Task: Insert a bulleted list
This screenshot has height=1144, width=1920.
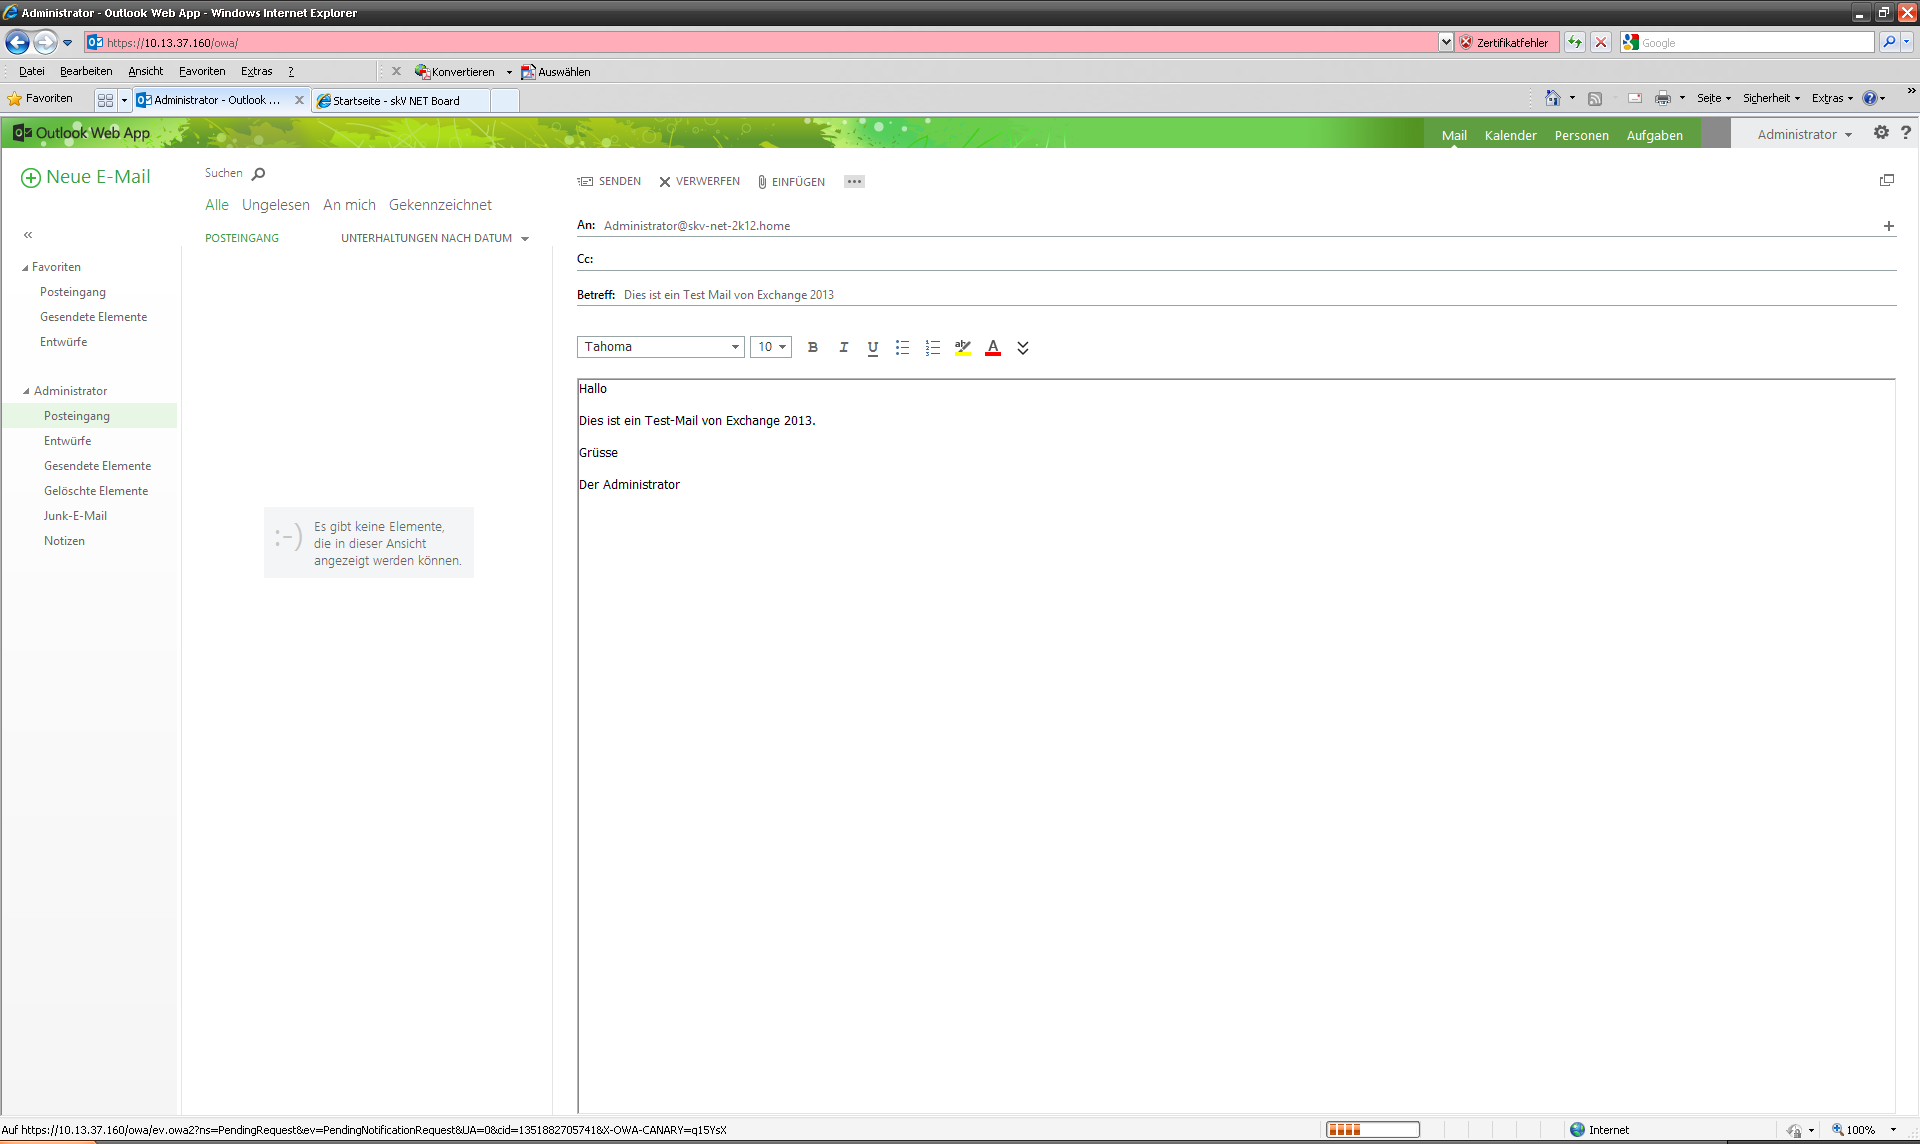Action: (x=902, y=347)
